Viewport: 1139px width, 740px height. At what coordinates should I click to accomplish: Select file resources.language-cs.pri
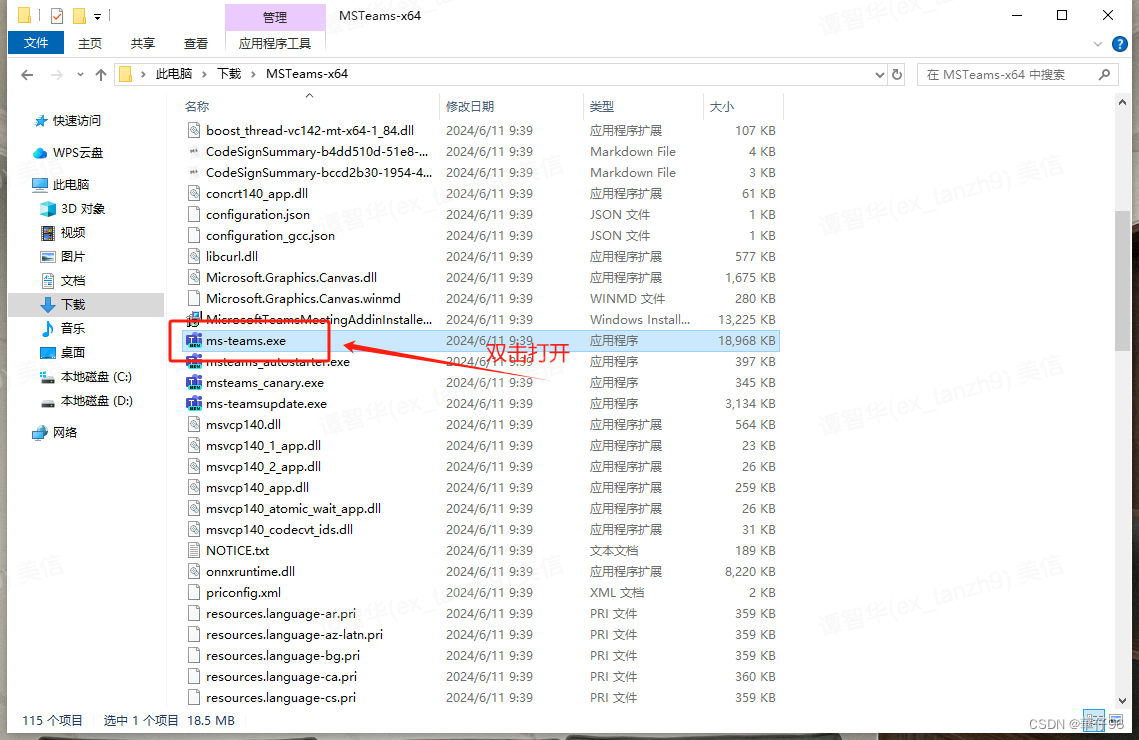click(x=281, y=698)
